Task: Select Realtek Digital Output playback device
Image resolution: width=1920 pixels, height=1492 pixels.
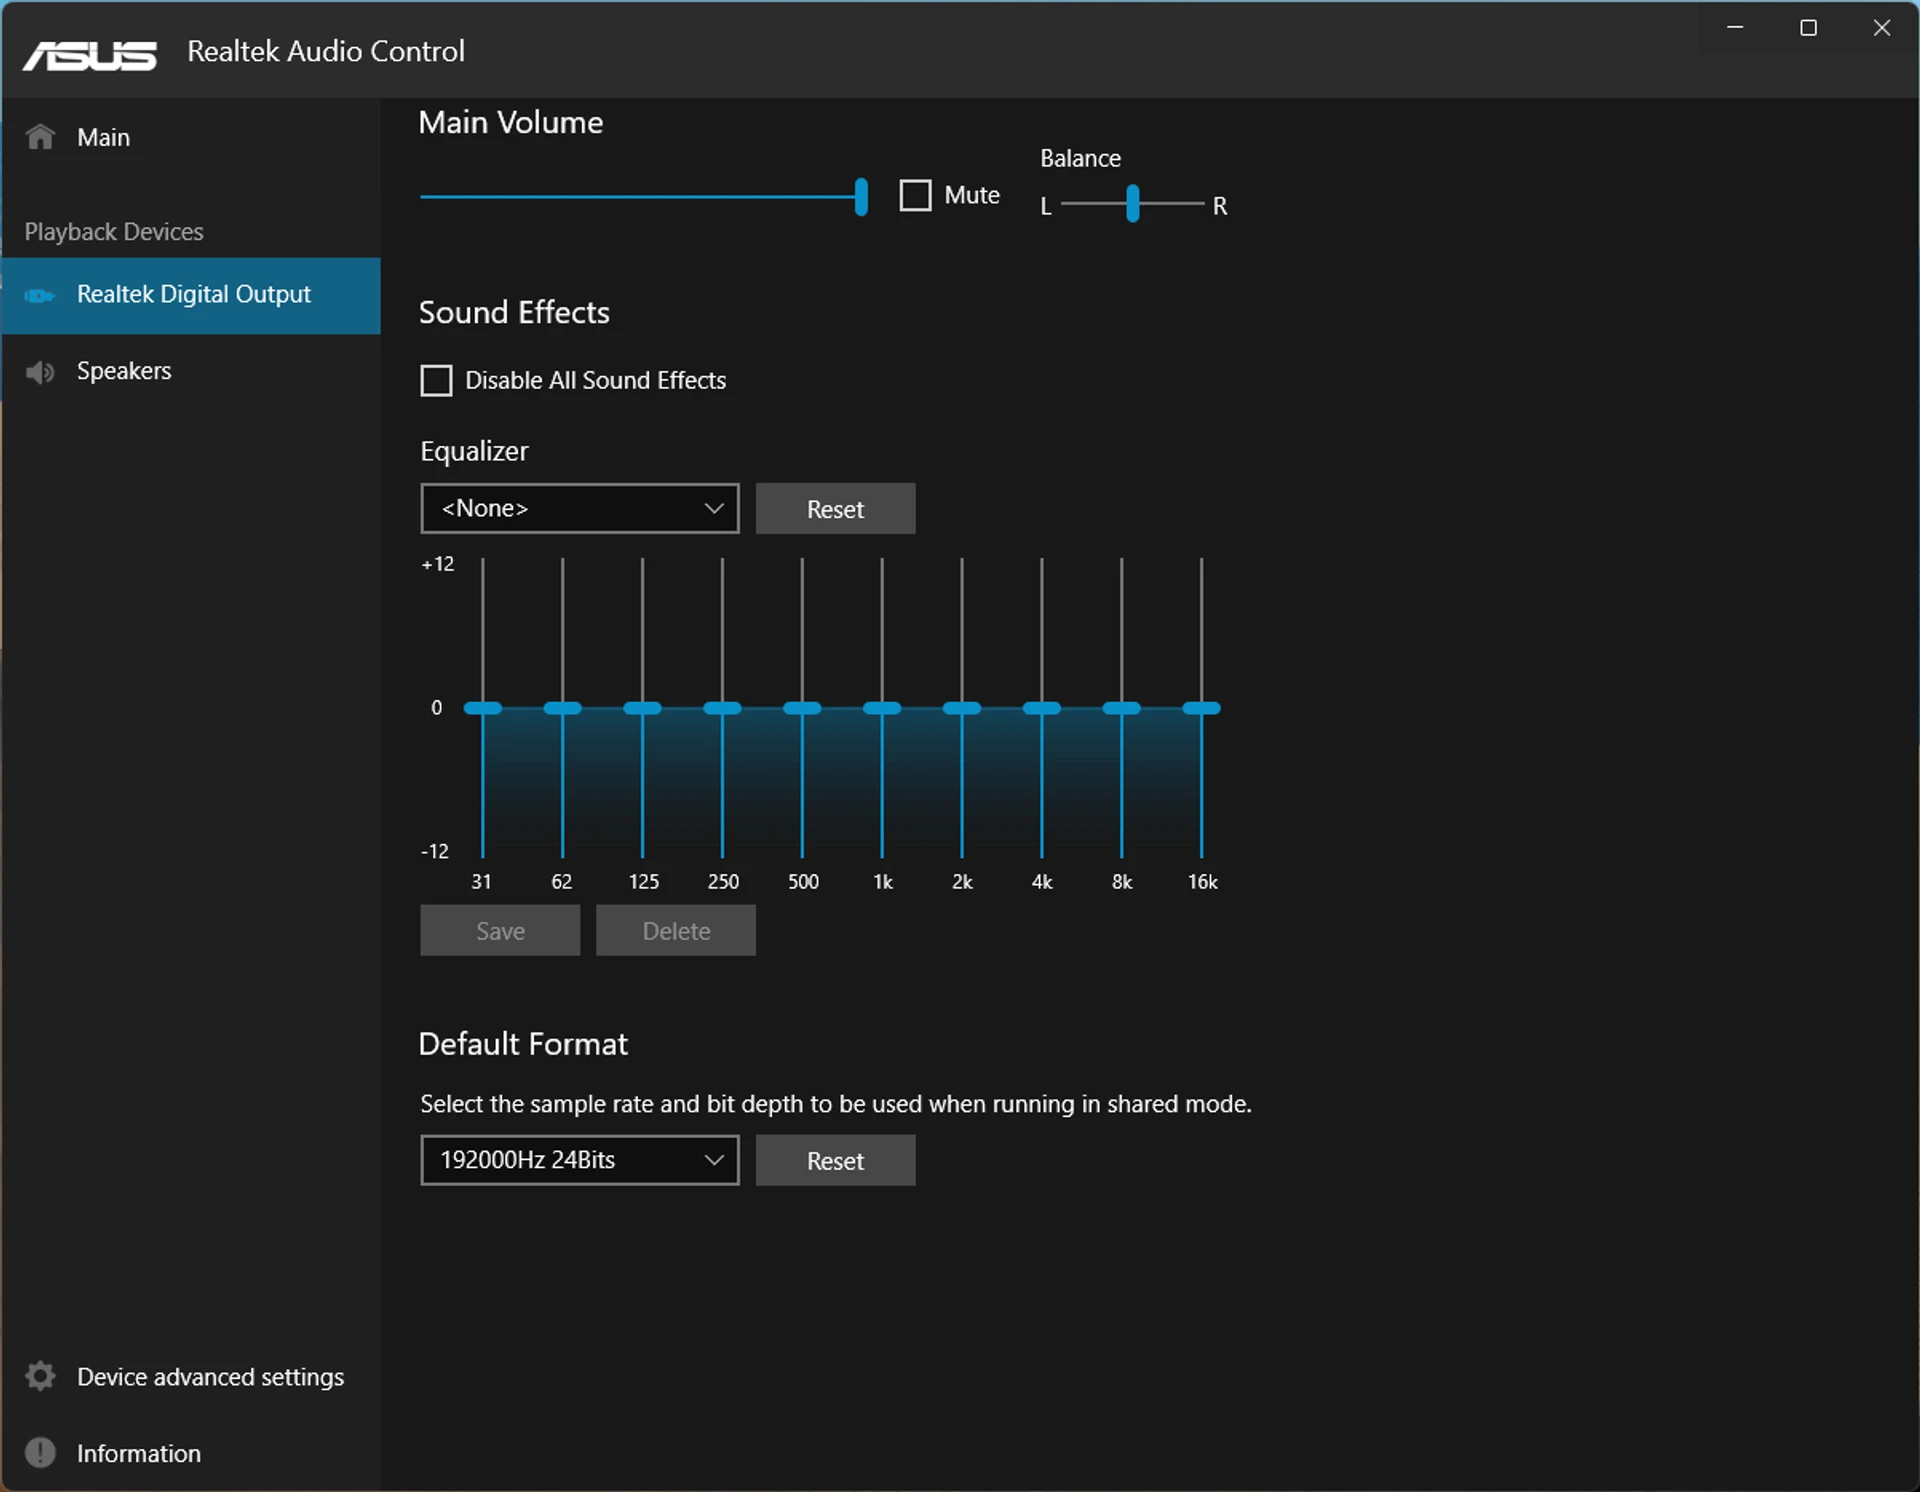Action: tap(190, 295)
